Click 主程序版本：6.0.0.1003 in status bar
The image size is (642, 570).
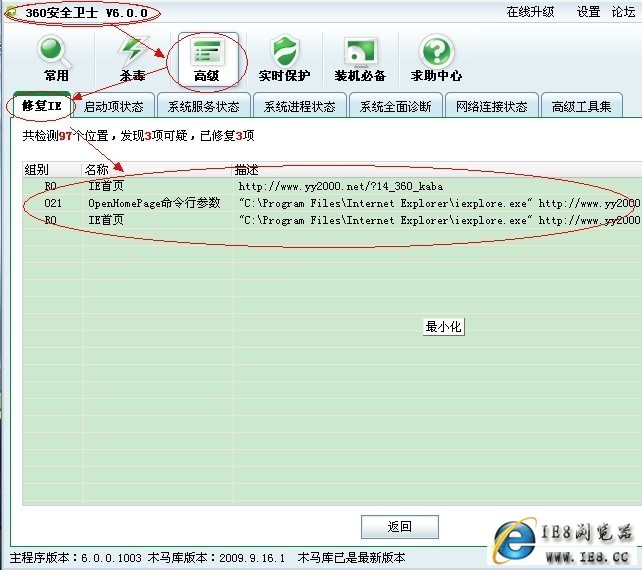pyautogui.click(x=76, y=558)
